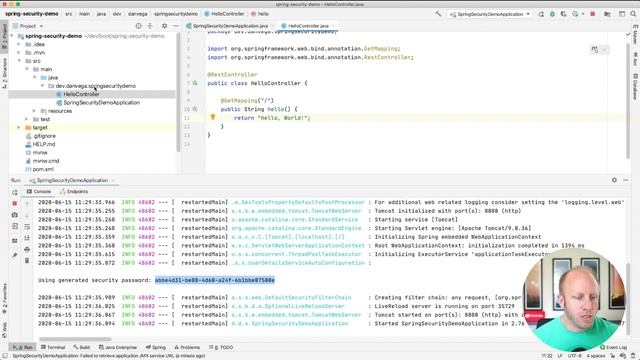640x360 pixels.
Task: Click the thread dump camera icon
Action: 15,215
